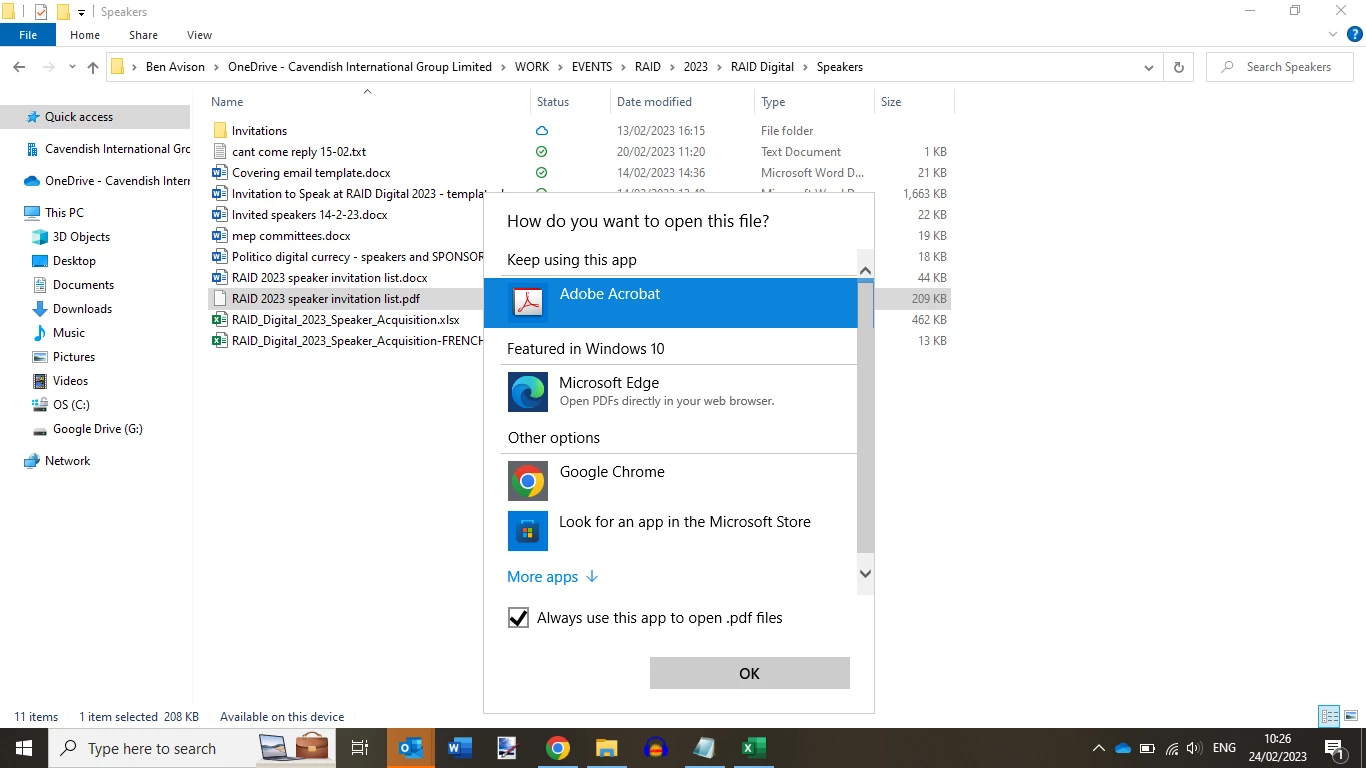Sort by Status column header
This screenshot has width=1366, height=768.
(x=570, y=101)
